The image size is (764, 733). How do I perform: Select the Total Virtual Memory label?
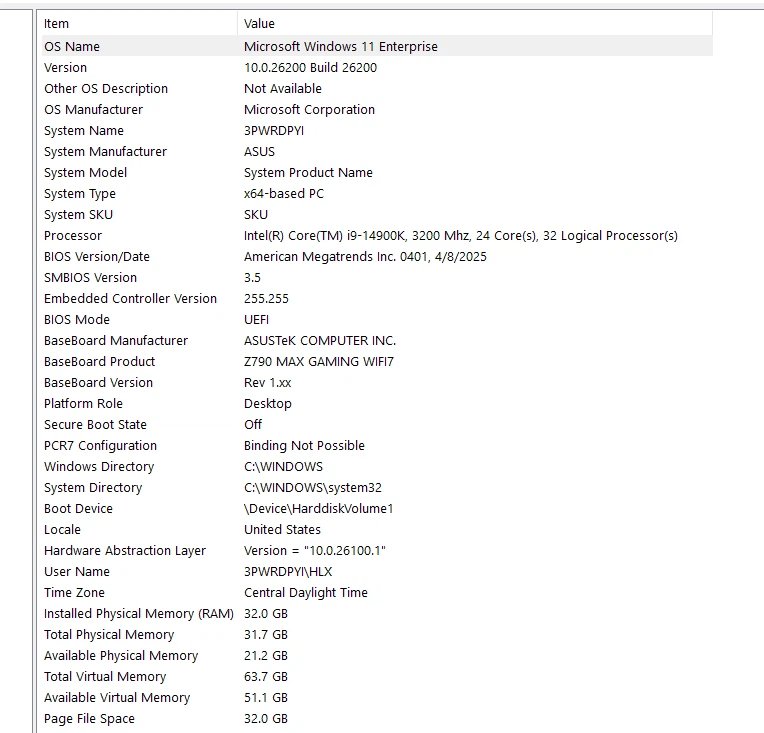click(x=105, y=676)
